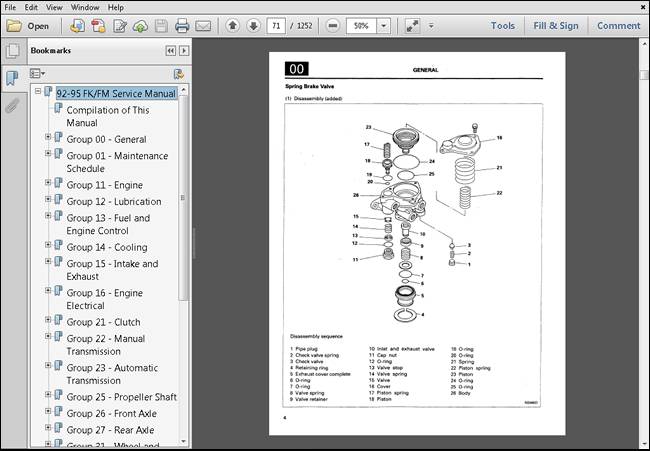Click the fit-page expand arrows icon
Image resolution: width=650 pixels, height=451 pixels.
point(412,26)
